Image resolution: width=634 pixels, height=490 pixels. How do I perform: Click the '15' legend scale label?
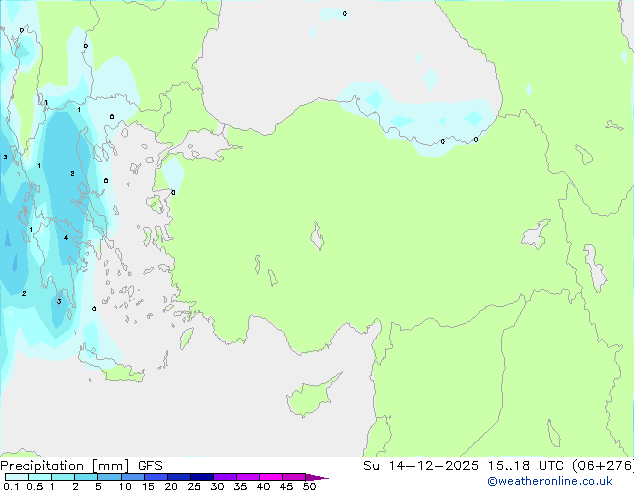point(148,486)
